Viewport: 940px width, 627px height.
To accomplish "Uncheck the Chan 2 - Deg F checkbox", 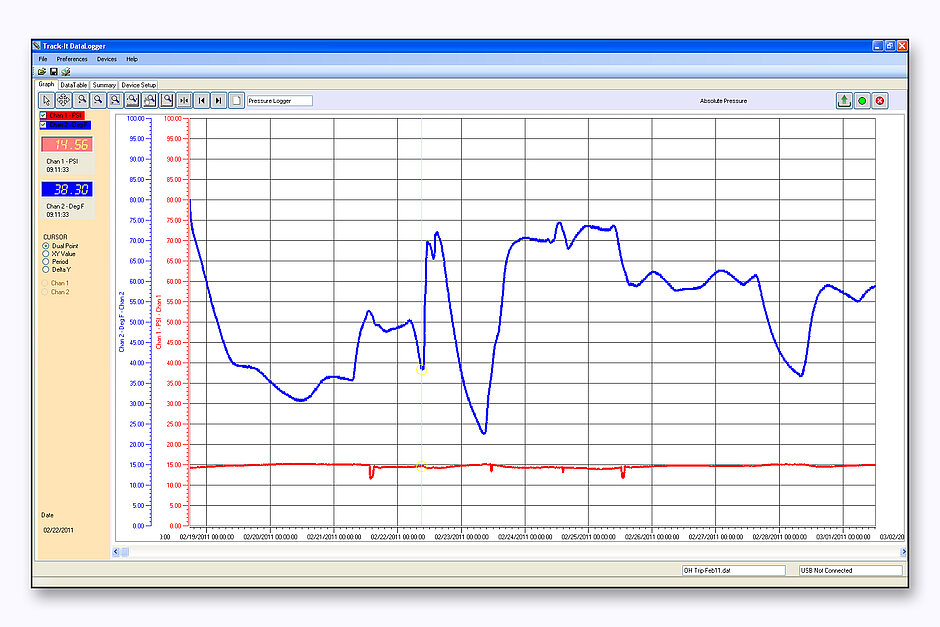I will tap(42, 125).
